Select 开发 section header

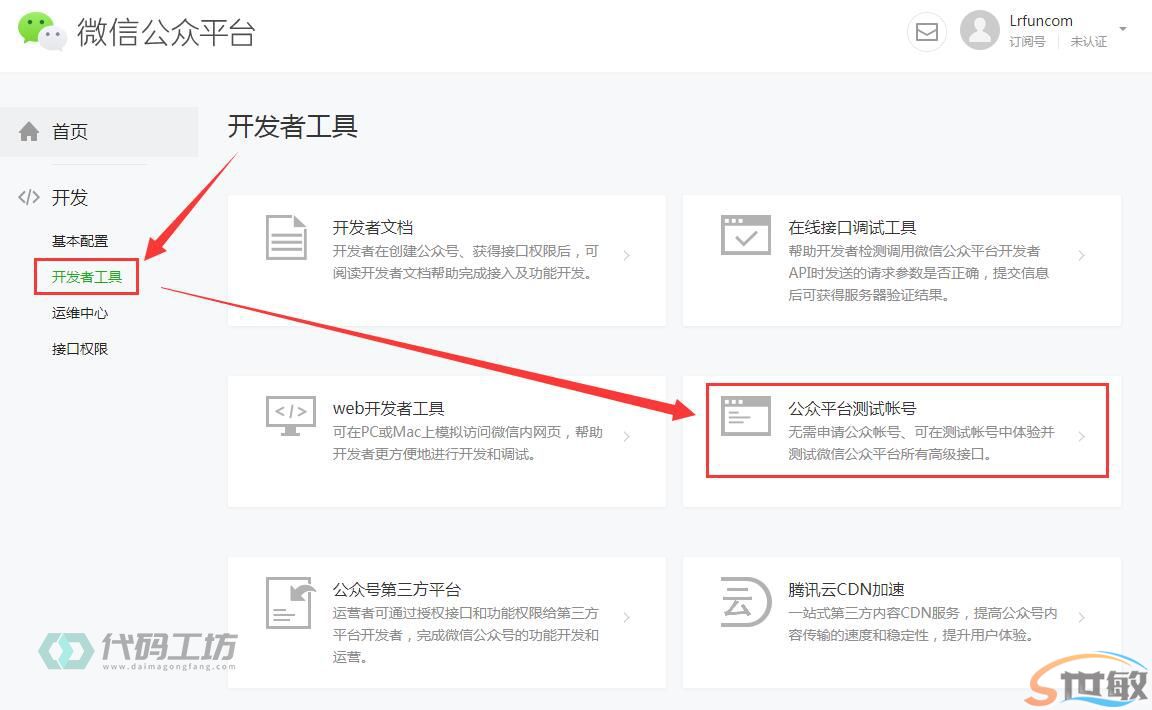tap(70, 198)
